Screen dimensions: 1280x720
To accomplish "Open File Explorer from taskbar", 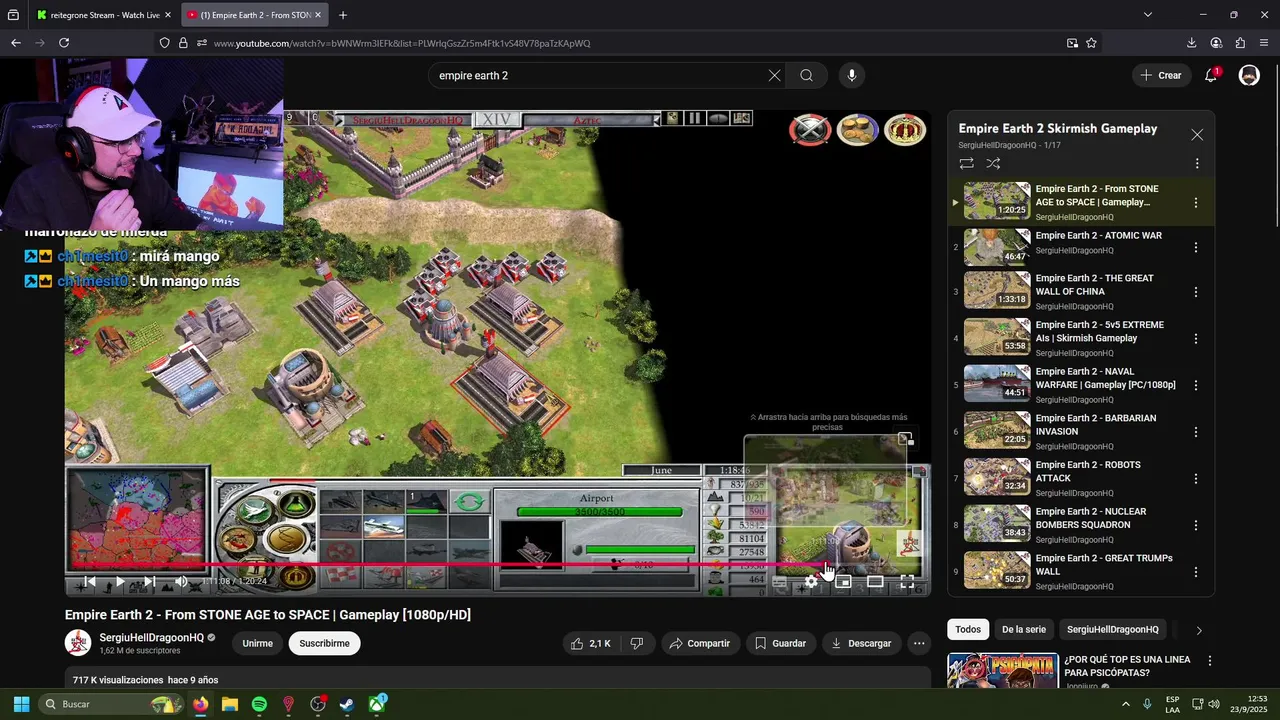I will coord(230,704).
